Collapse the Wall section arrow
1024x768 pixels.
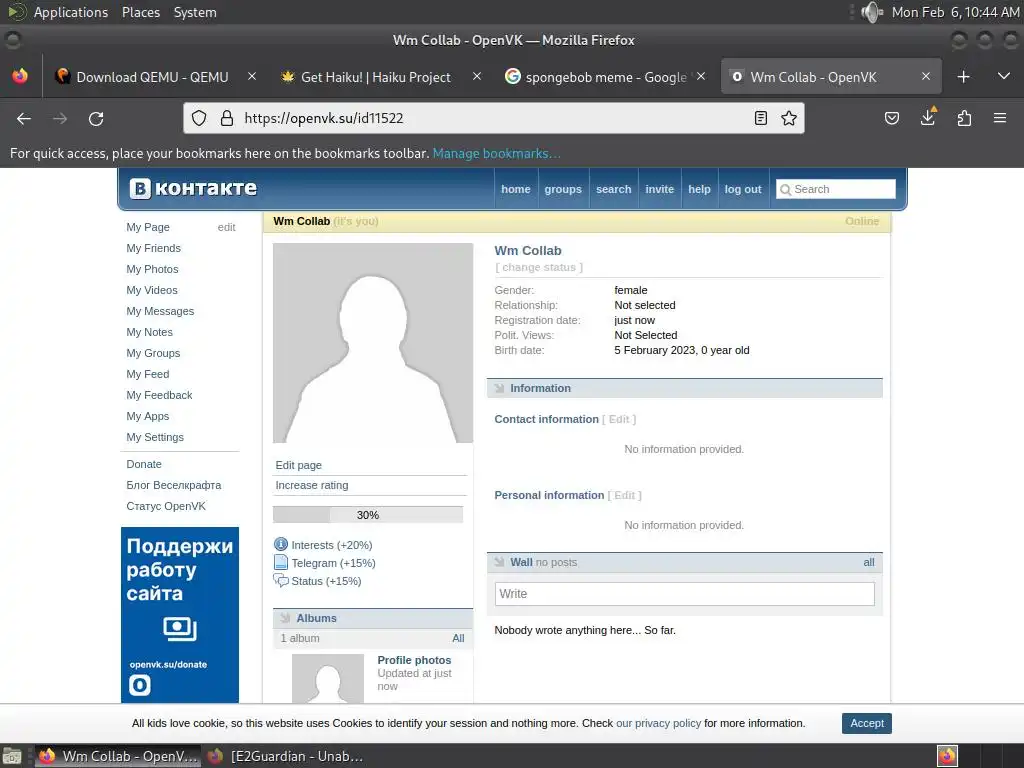point(500,562)
